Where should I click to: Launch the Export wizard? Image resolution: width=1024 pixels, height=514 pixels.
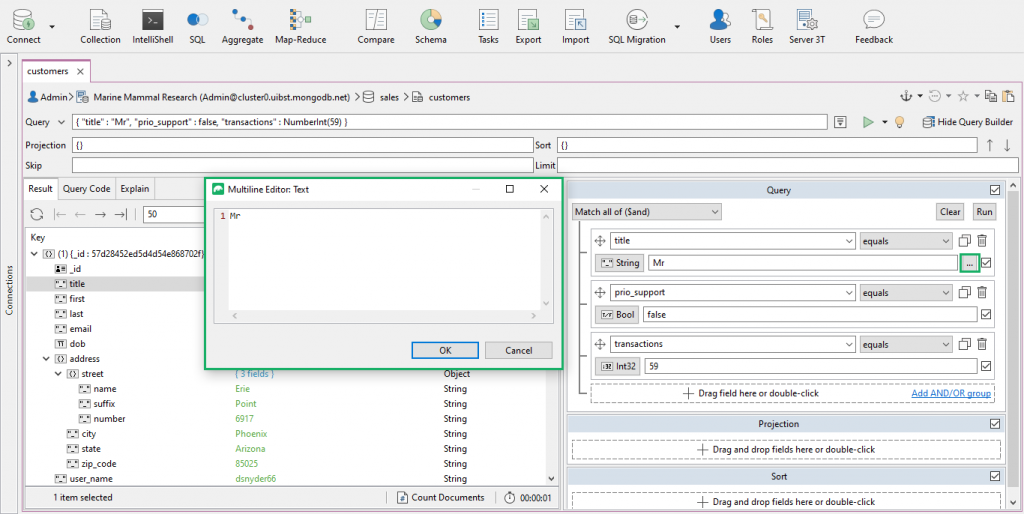tap(528, 26)
